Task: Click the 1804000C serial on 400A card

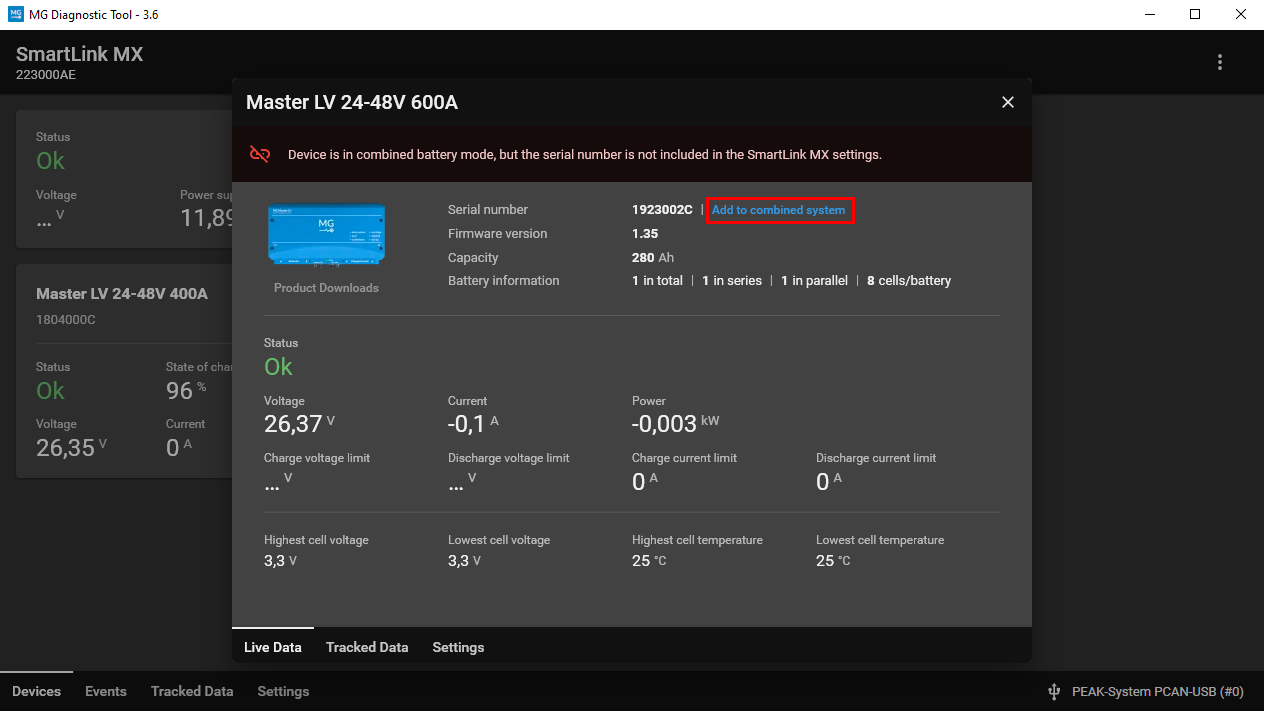Action: pos(66,320)
